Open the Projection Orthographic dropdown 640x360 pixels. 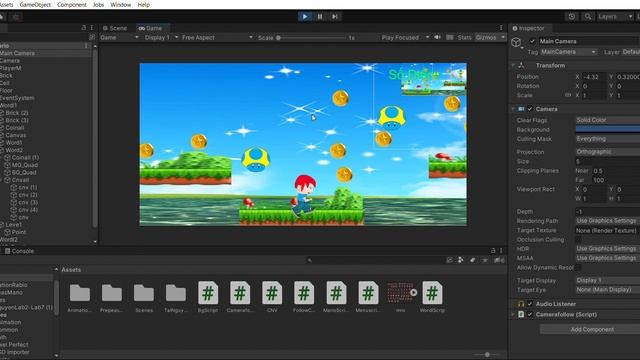coord(607,152)
